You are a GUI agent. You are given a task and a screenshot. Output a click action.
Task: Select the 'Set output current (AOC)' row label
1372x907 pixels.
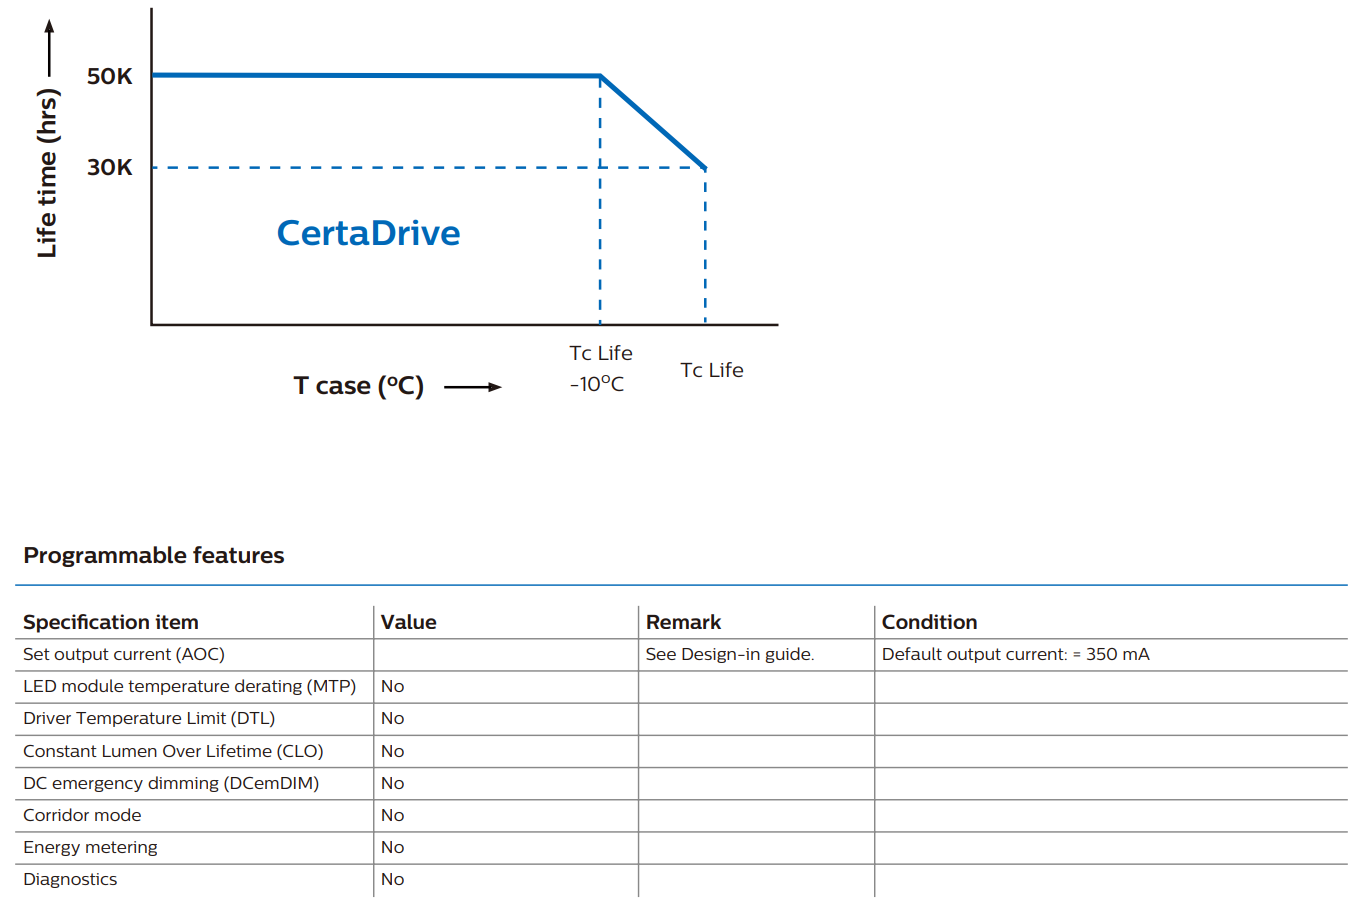click(124, 654)
